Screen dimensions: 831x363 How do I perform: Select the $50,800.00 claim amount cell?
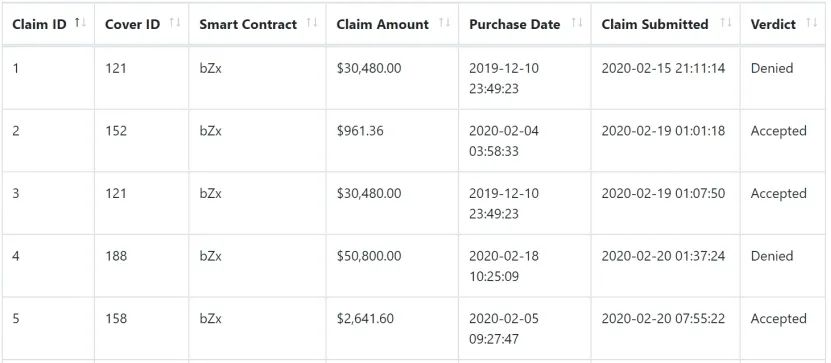(392, 265)
